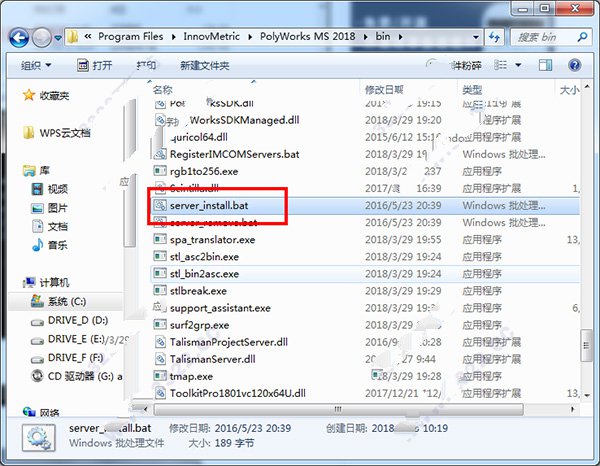The height and width of the screenshot is (466, 600).
Task: Click the vertical scrollbar thumb
Action: [587, 345]
